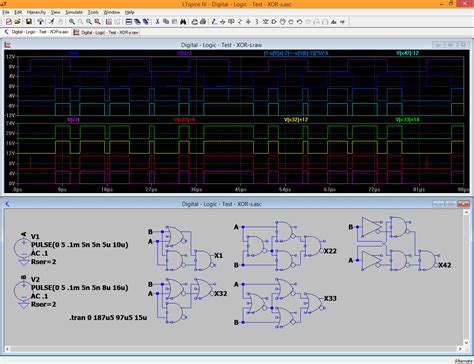The height and width of the screenshot is (364, 474).
Task: Switch to the XOR-s.asc schematic tab
Action: pos(37,32)
